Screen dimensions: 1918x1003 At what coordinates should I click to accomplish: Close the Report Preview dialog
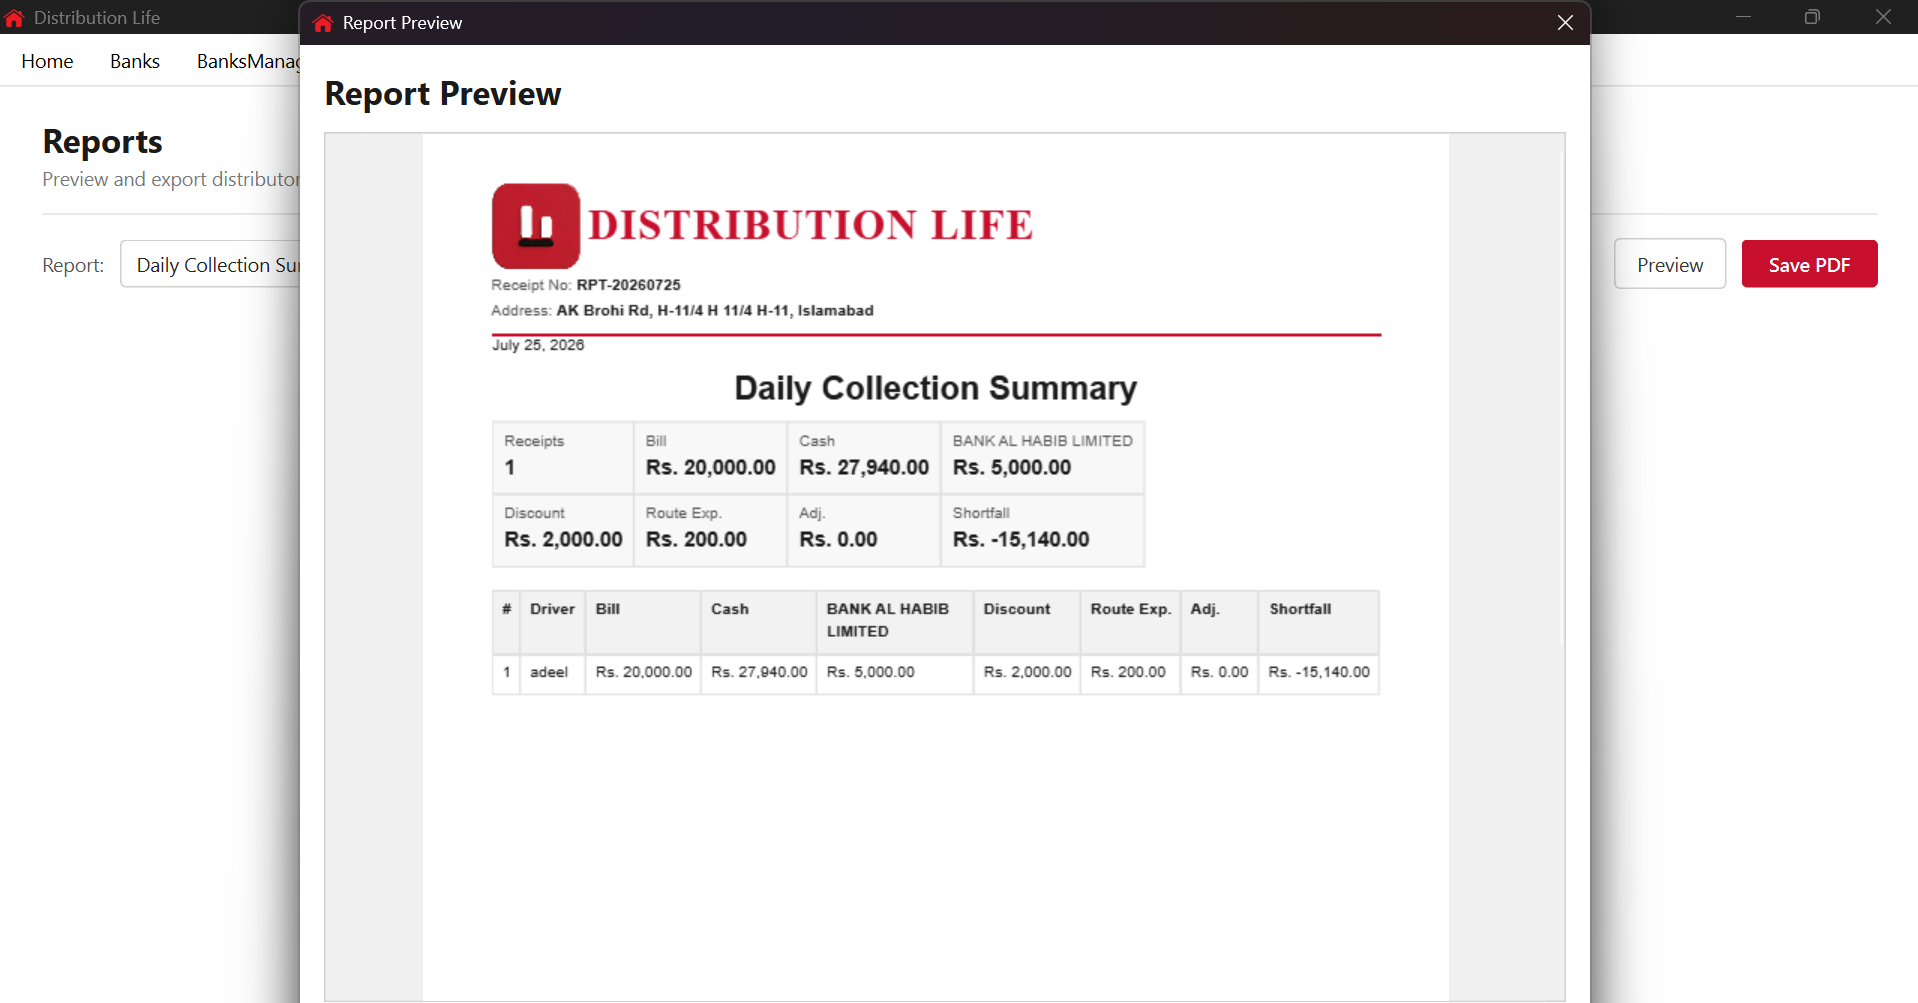point(1565,22)
